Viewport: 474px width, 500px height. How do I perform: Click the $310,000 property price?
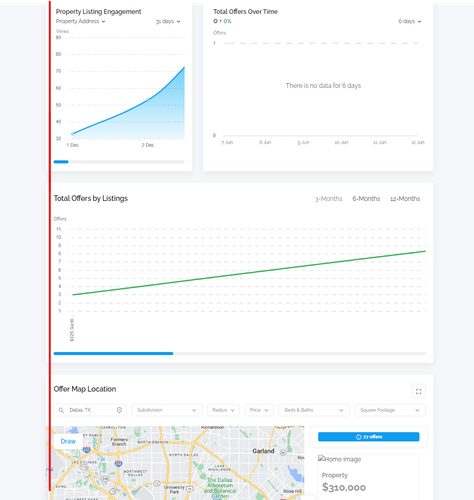pos(344,487)
